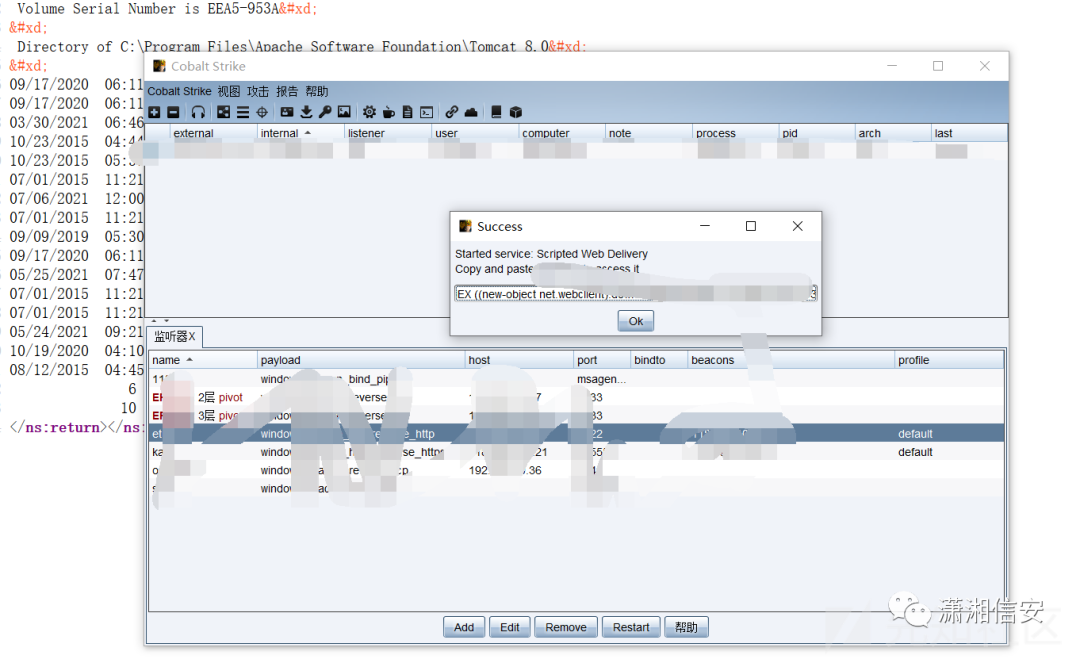Close the 监听器 tab with its X
The width and height of the screenshot is (1080, 659).
(192, 336)
